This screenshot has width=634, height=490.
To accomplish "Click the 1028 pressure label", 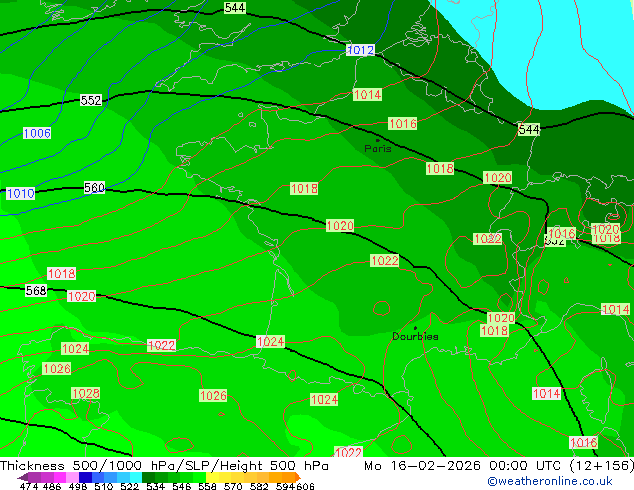I will click(85, 393).
